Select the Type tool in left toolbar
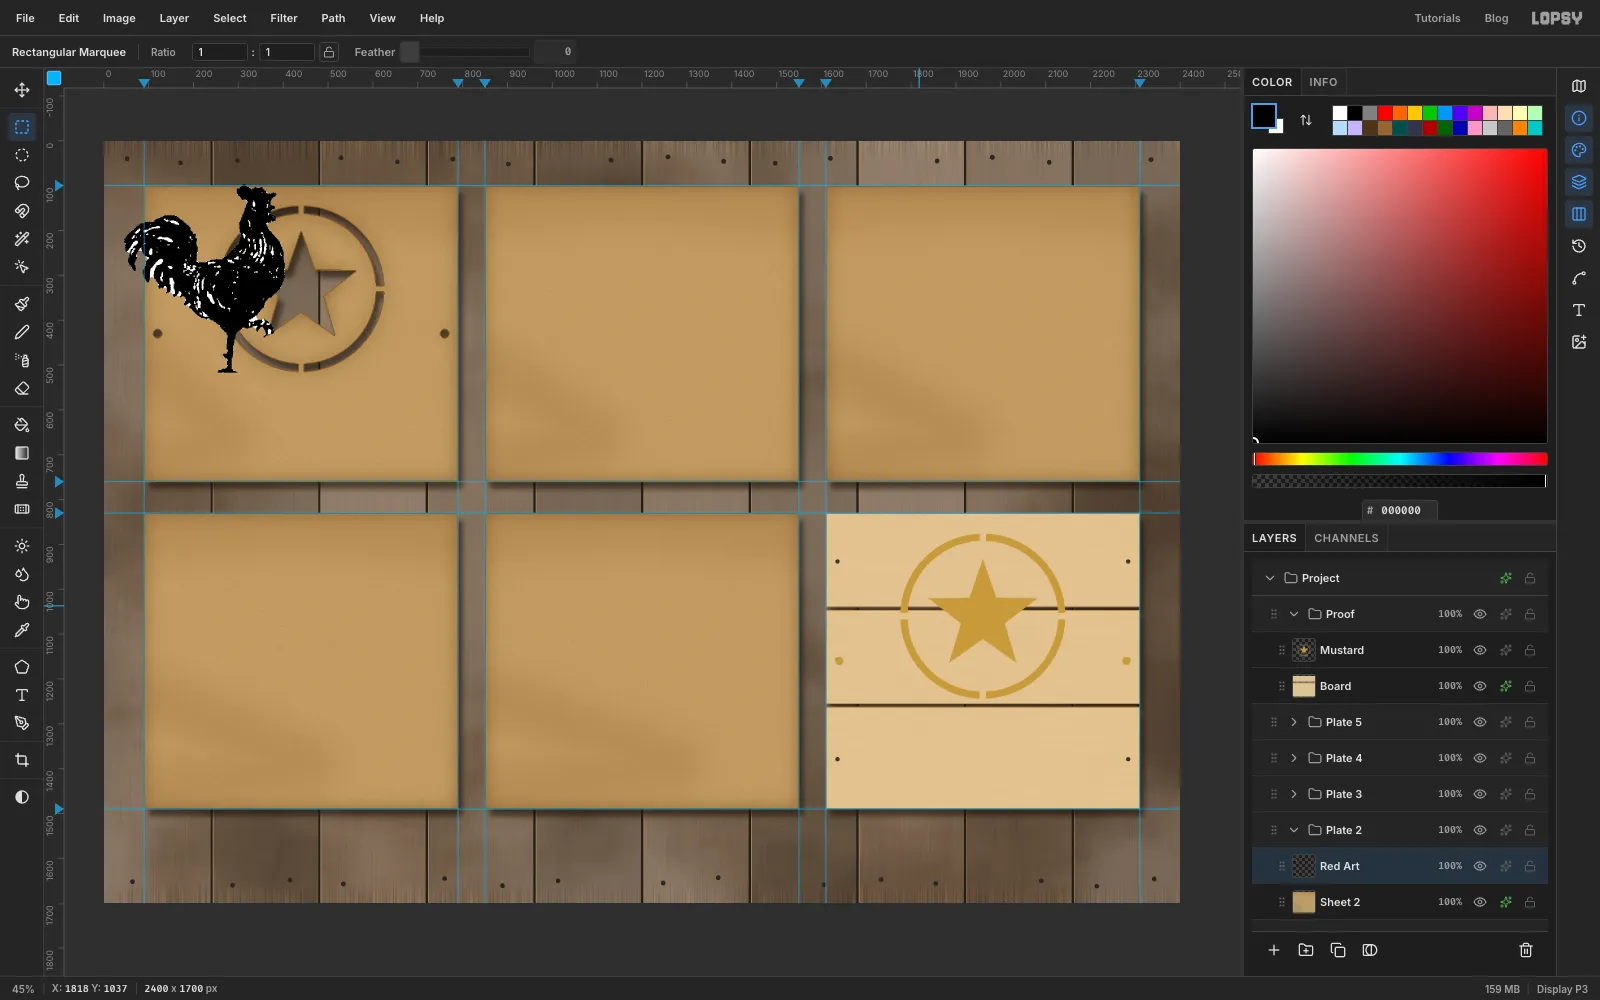This screenshot has height=1000, width=1600. click(22, 695)
